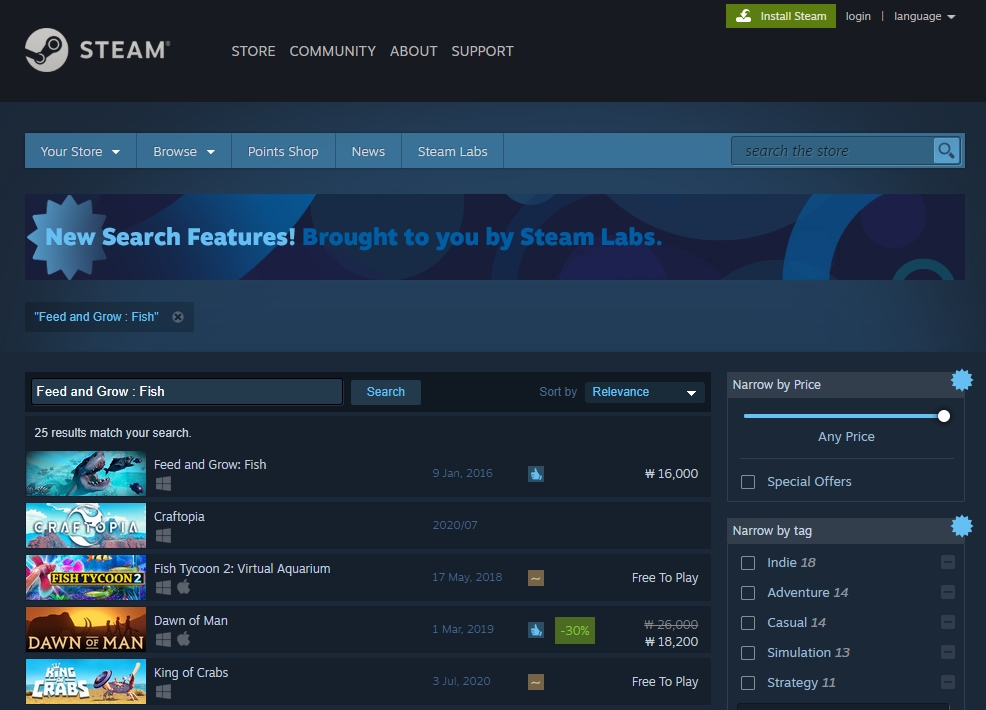The image size is (986, 710).
Task: Open the Your Store dropdown
Action: 80,151
